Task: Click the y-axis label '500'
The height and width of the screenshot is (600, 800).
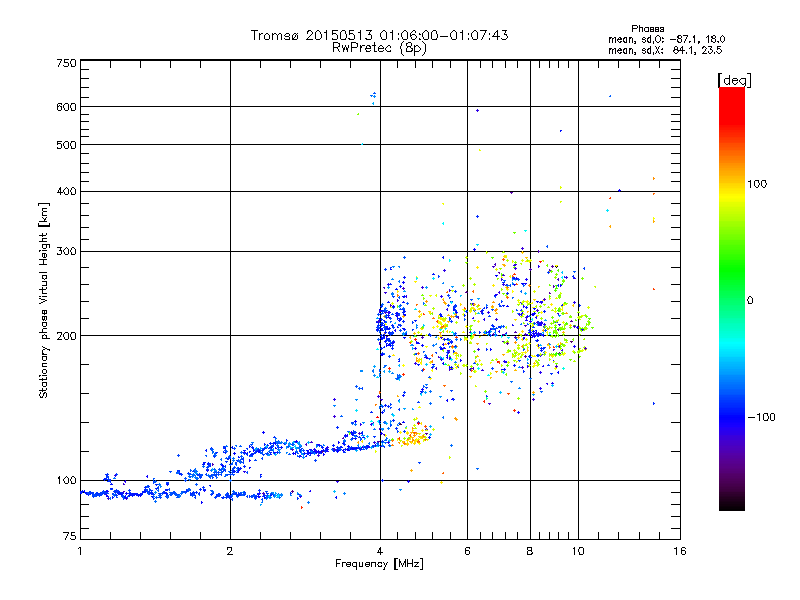Action: pos(66,145)
